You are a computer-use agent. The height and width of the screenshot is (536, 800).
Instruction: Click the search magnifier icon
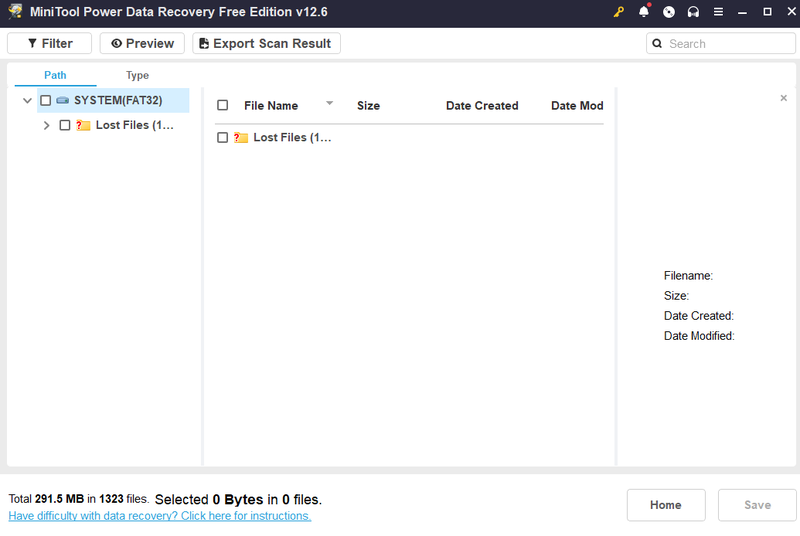click(x=657, y=43)
